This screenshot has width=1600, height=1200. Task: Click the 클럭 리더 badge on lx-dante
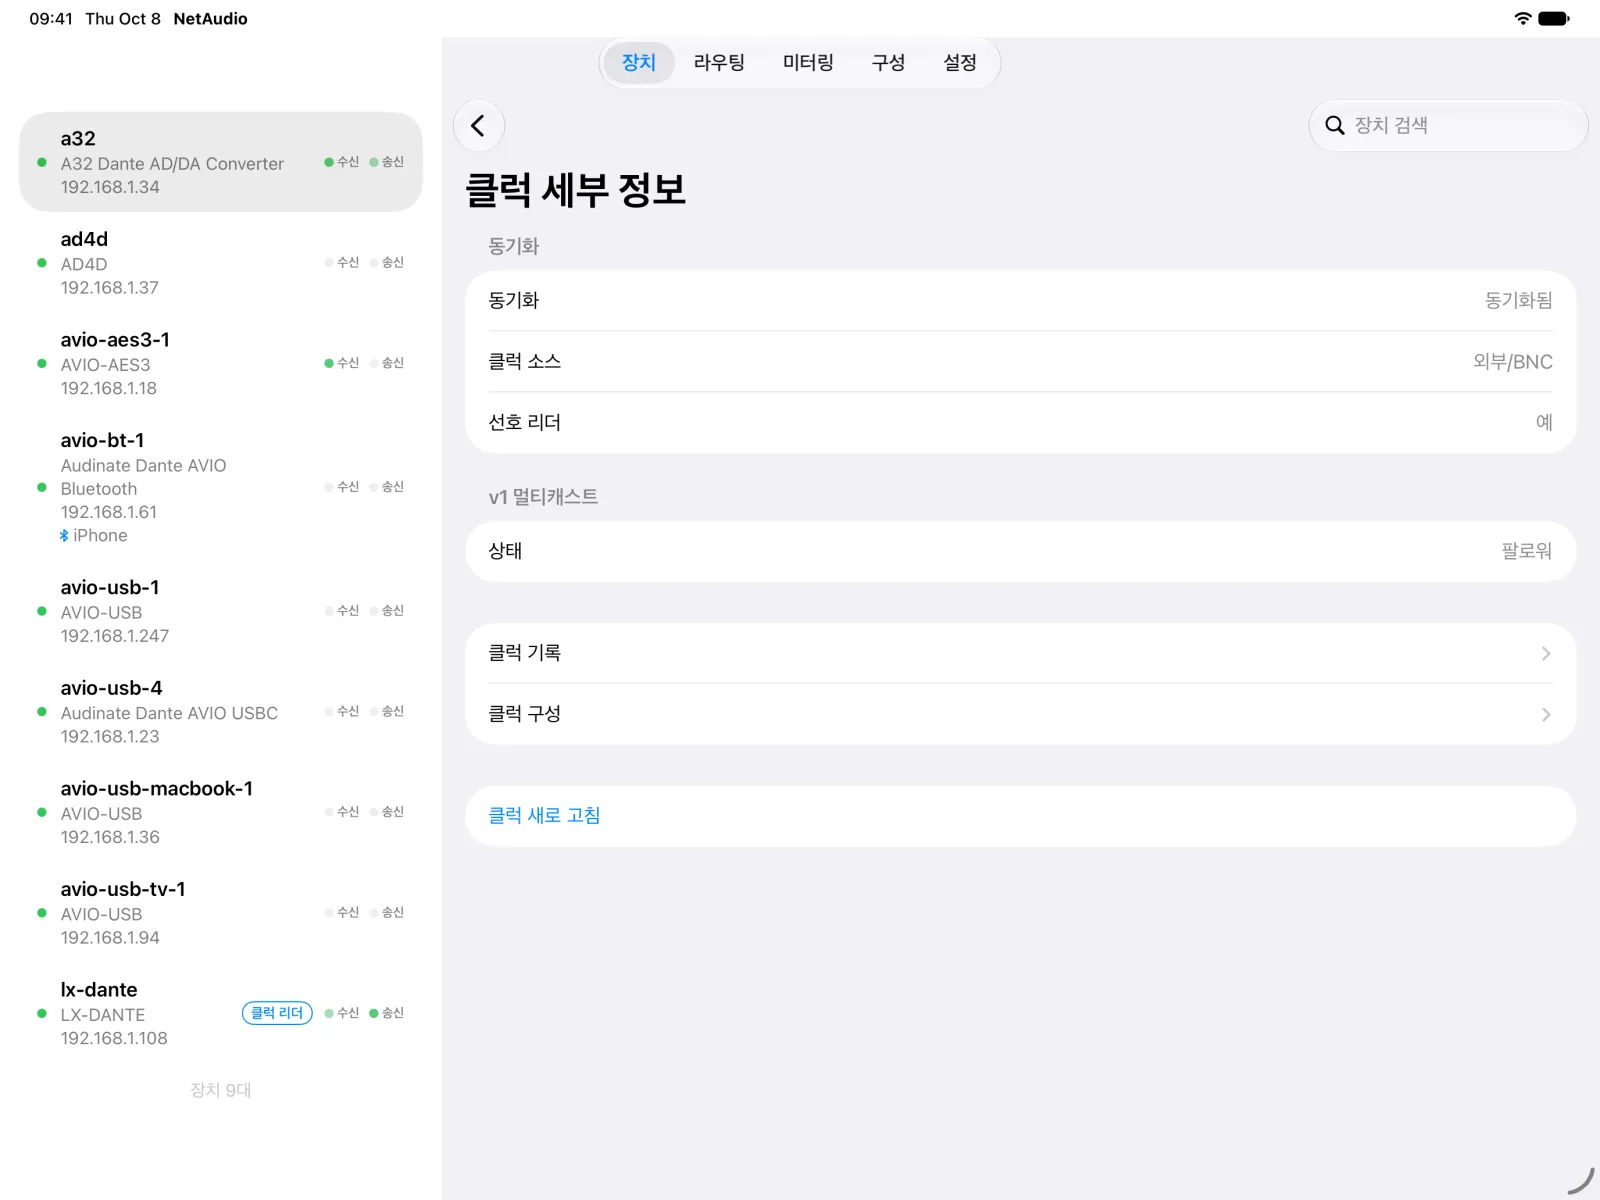277,1013
